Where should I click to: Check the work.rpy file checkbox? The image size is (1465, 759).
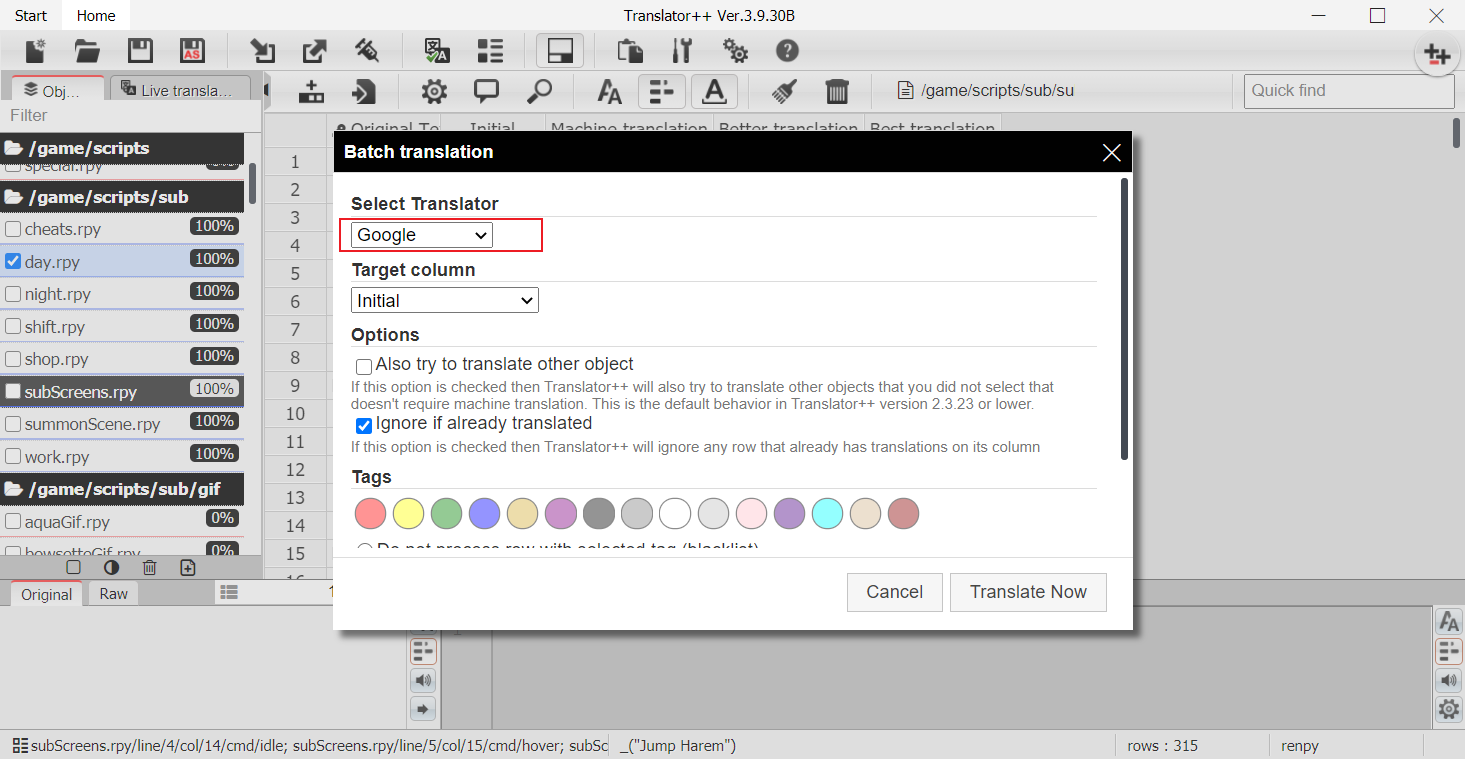[13, 457]
